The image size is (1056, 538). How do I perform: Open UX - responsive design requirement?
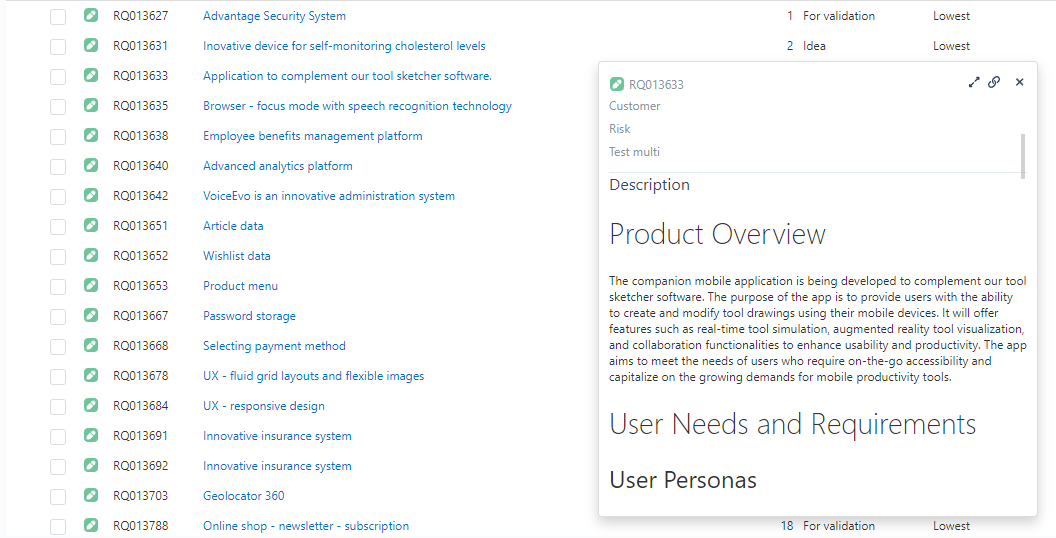click(x=263, y=406)
